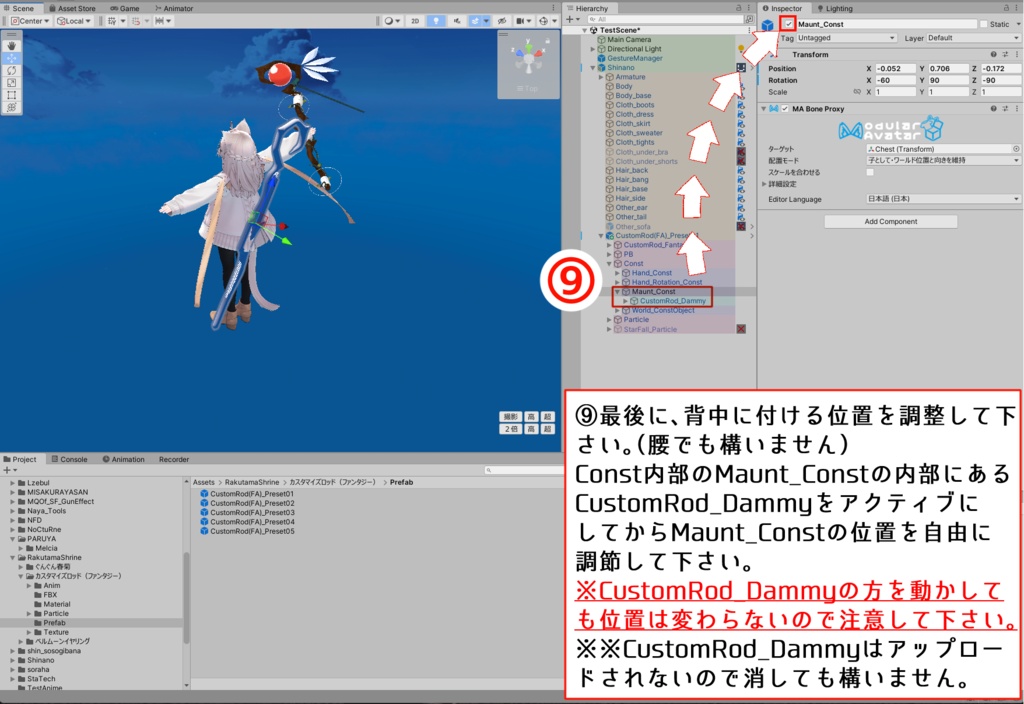Toggle MA Bone Proxy enabled checkbox

coord(785,109)
